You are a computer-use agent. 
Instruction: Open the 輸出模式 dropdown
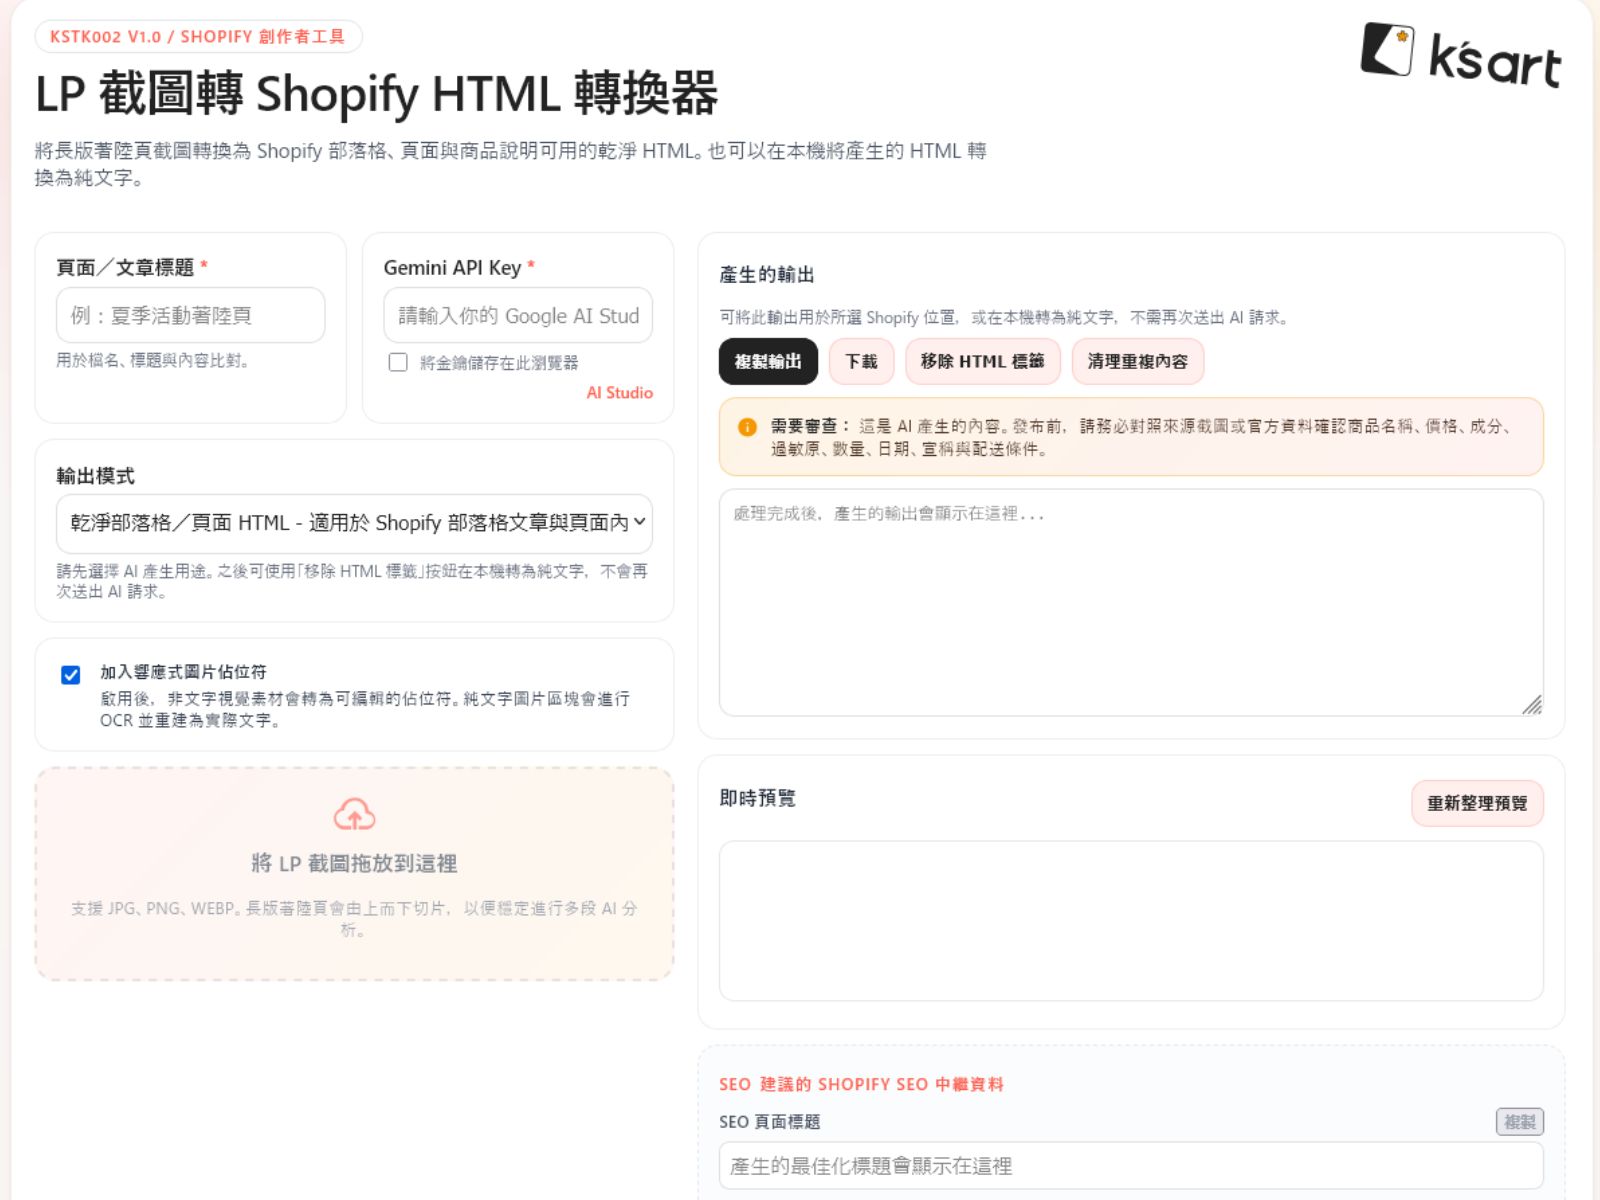pos(354,523)
